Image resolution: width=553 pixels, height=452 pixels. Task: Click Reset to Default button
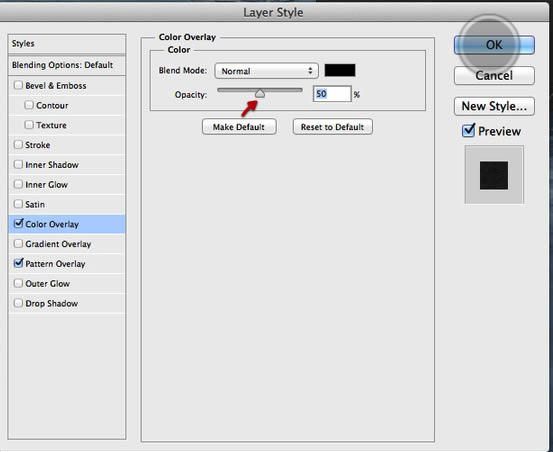click(x=333, y=127)
